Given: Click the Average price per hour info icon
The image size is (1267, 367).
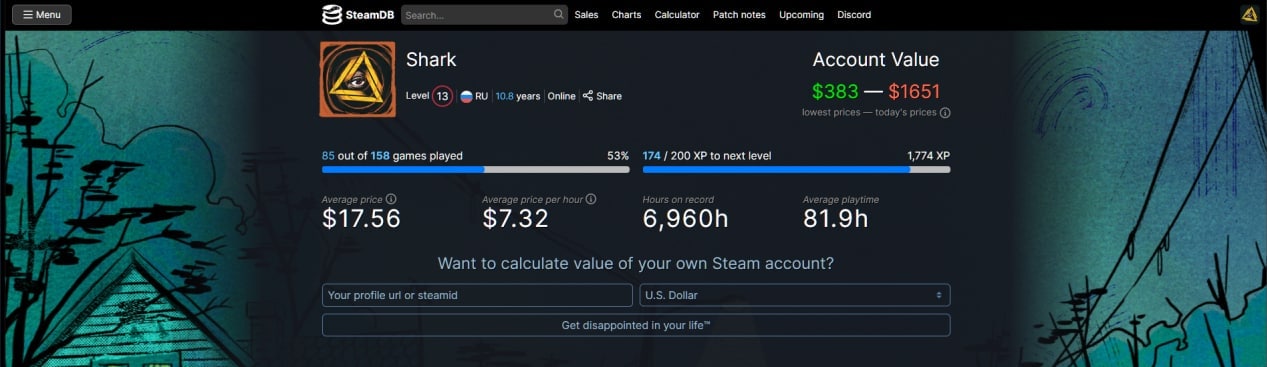Looking at the screenshot, I should point(591,199).
